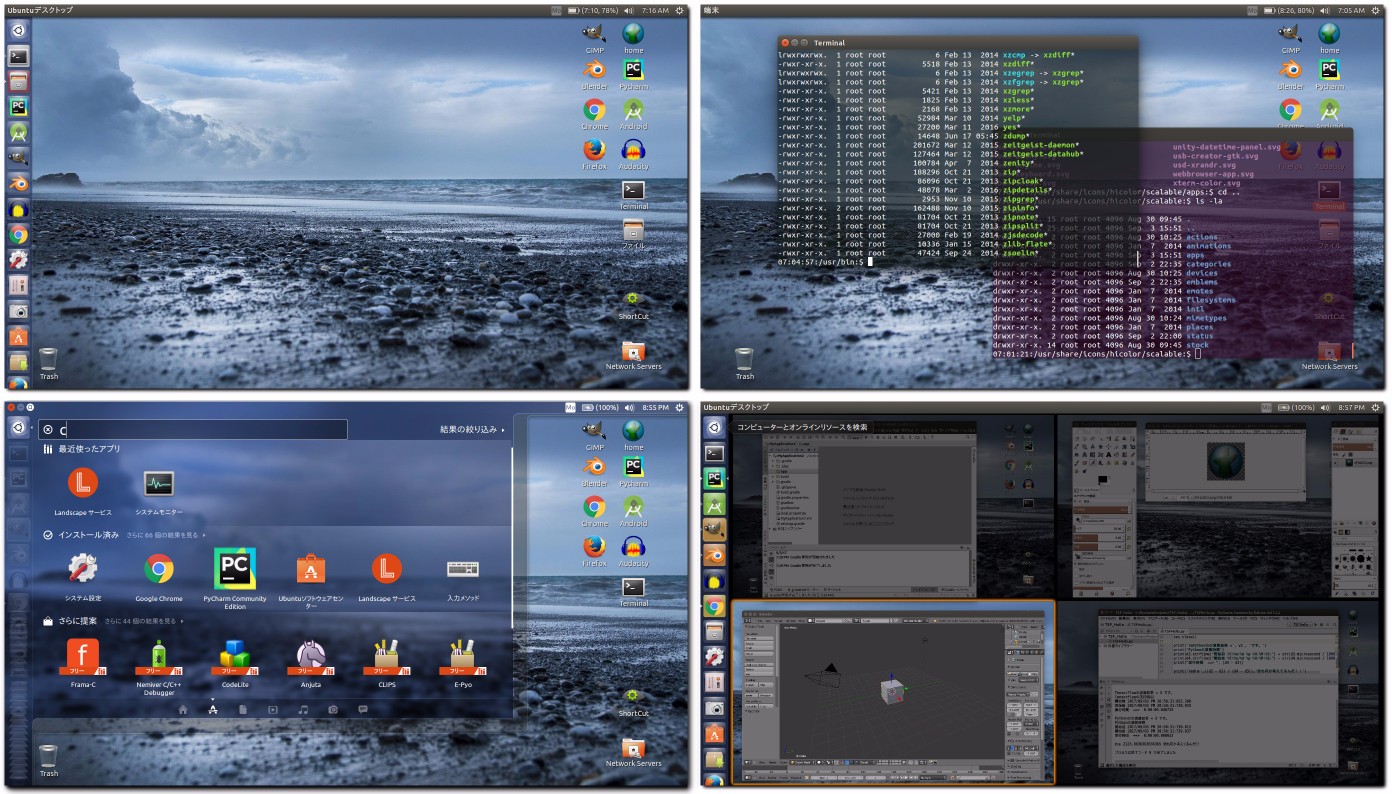Viewport: 1392px width, 794px height.
Task: Switch to Files lens in the Dash lens bar
Action: click(243, 709)
